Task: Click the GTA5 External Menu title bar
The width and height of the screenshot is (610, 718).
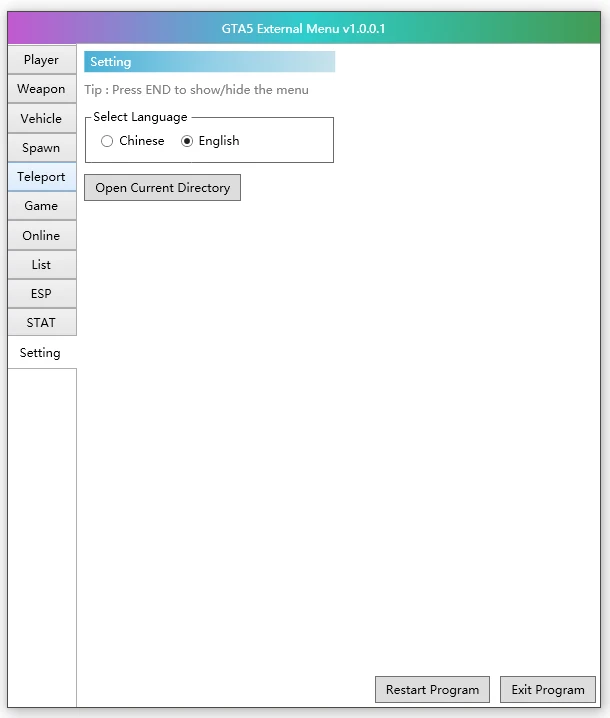Action: pos(304,28)
